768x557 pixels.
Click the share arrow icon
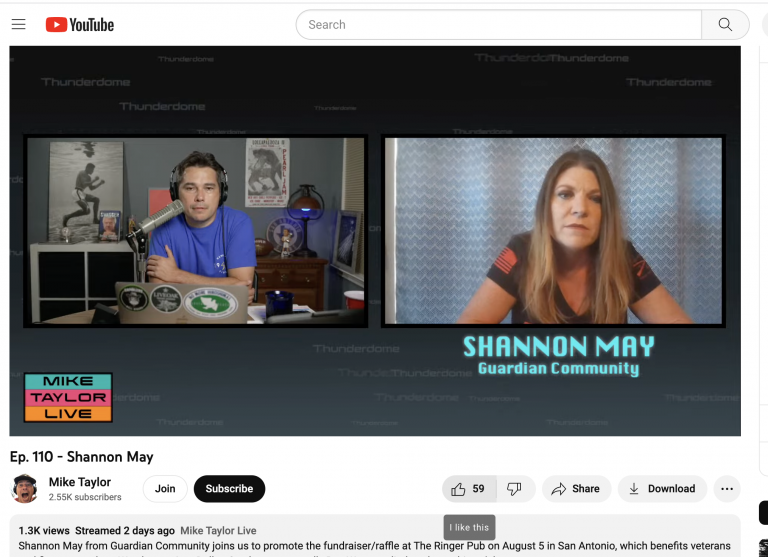click(559, 489)
